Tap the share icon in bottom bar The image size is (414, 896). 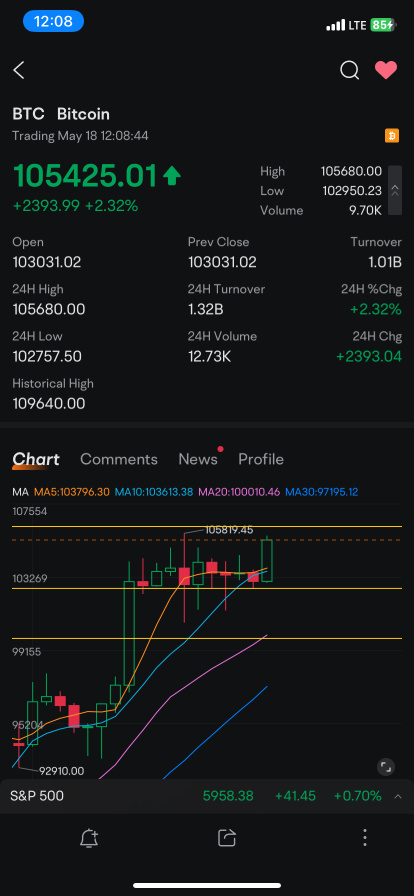(227, 838)
